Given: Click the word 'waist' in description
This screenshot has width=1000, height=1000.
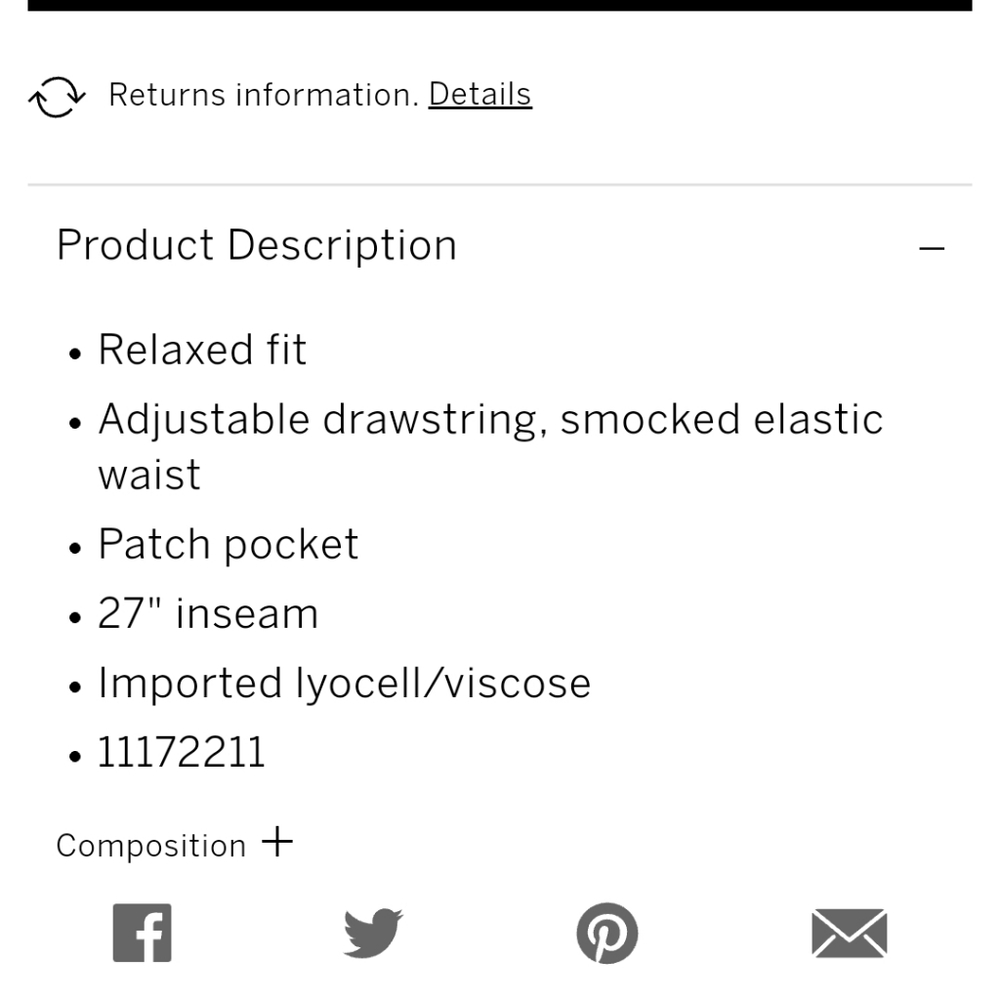Looking at the screenshot, I should [x=149, y=475].
